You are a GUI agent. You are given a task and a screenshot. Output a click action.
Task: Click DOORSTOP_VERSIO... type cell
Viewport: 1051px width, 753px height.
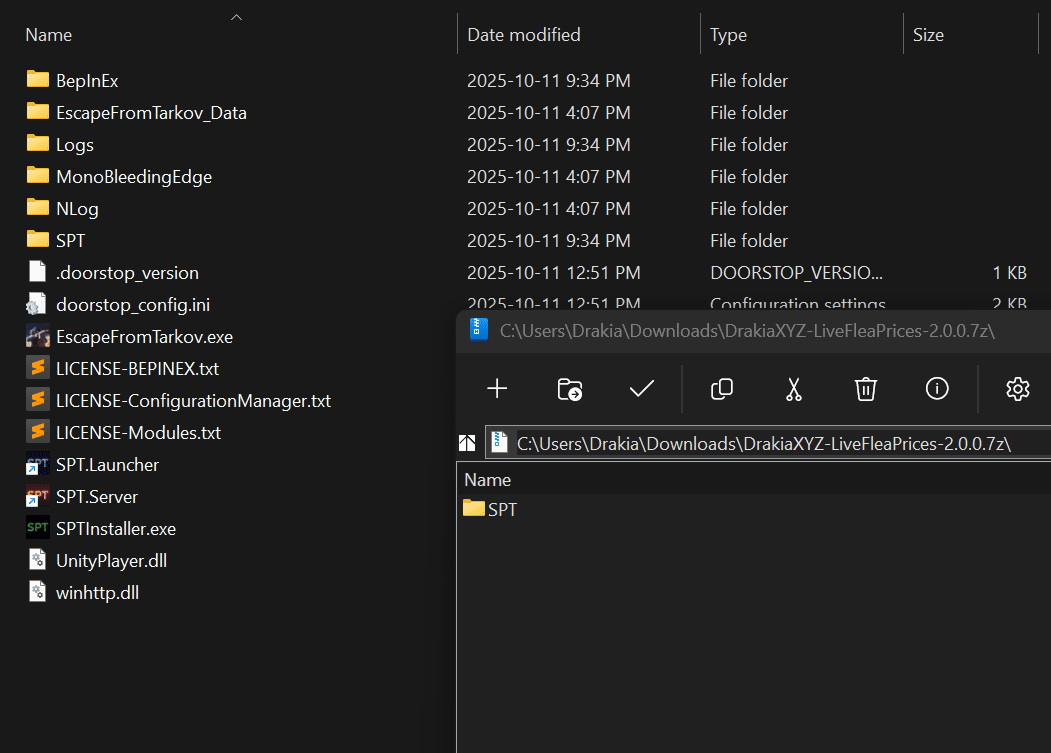796,273
